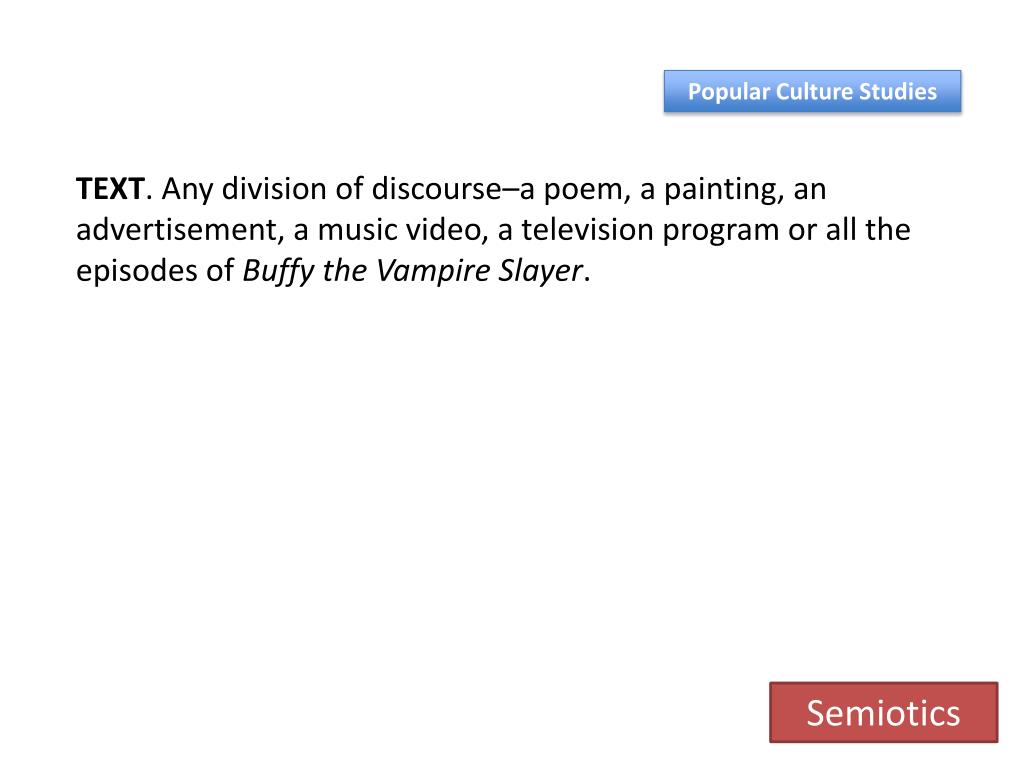Click the word Any after TEXT
Image resolution: width=1024 pixels, height=768 pixels.
(x=187, y=189)
